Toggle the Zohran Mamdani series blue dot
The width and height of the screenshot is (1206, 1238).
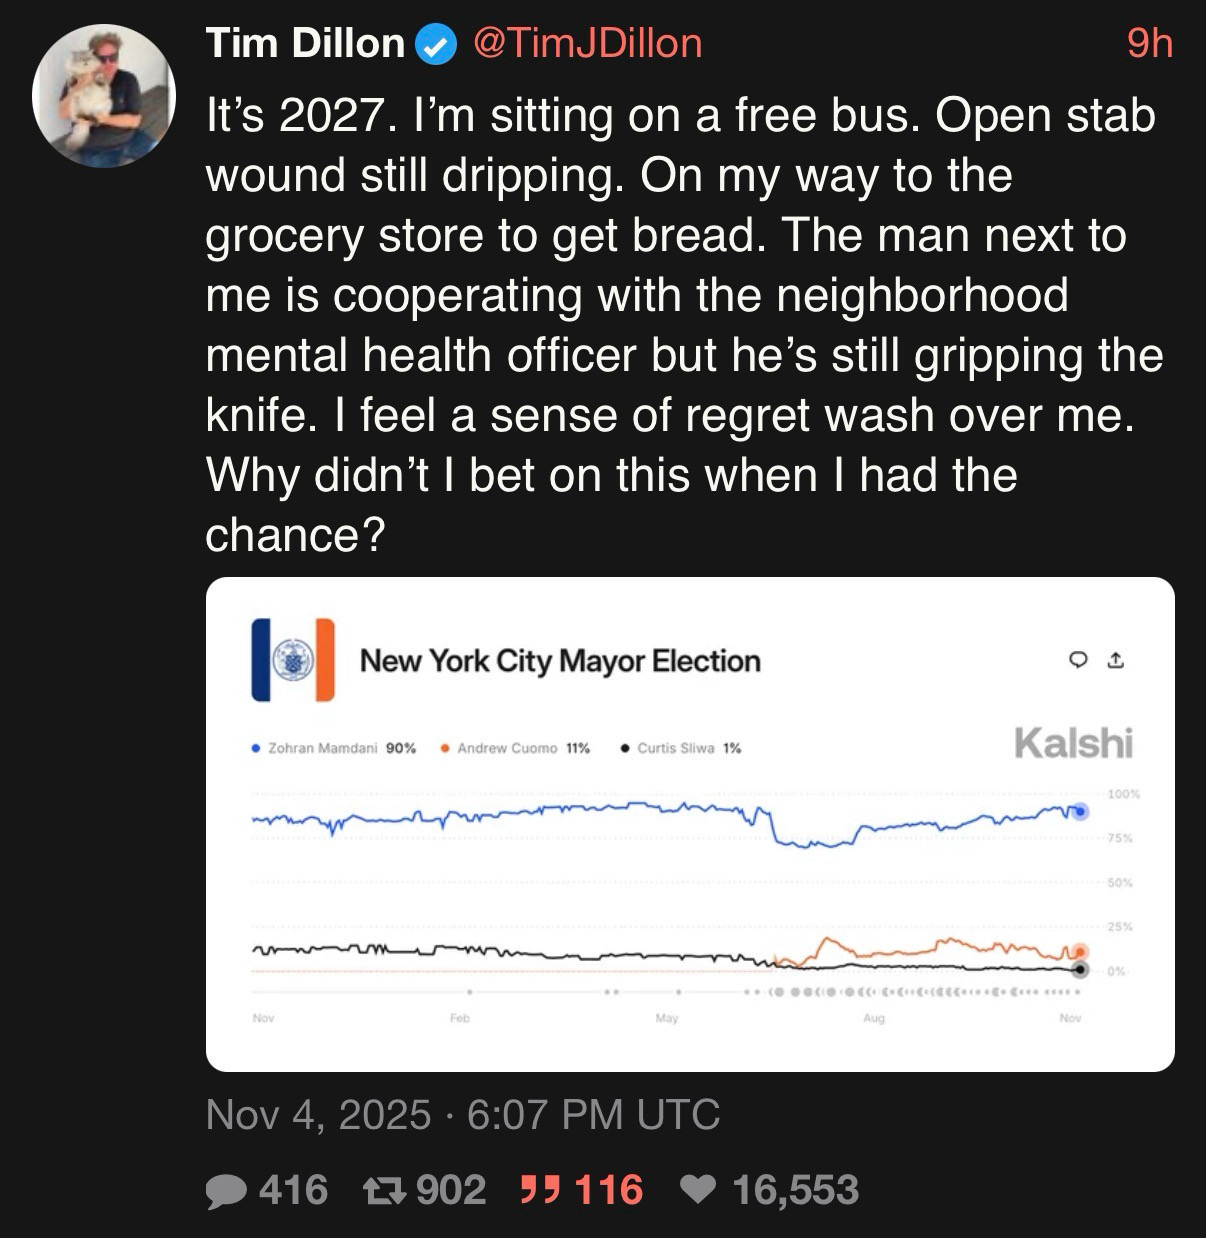(256, 747)
